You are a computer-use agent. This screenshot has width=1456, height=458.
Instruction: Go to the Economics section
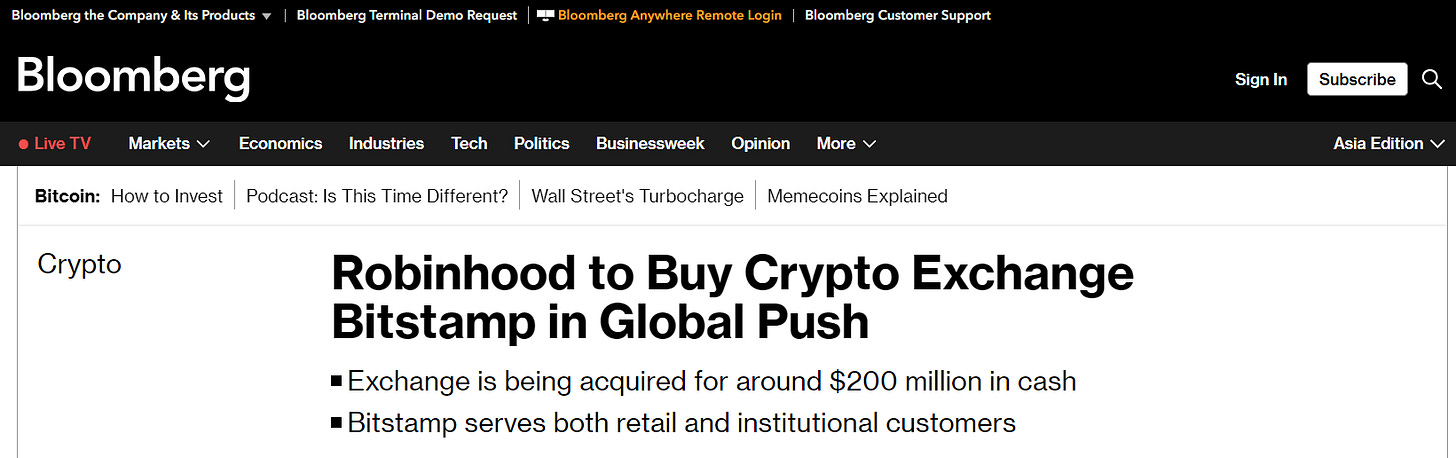pos(280,144)
